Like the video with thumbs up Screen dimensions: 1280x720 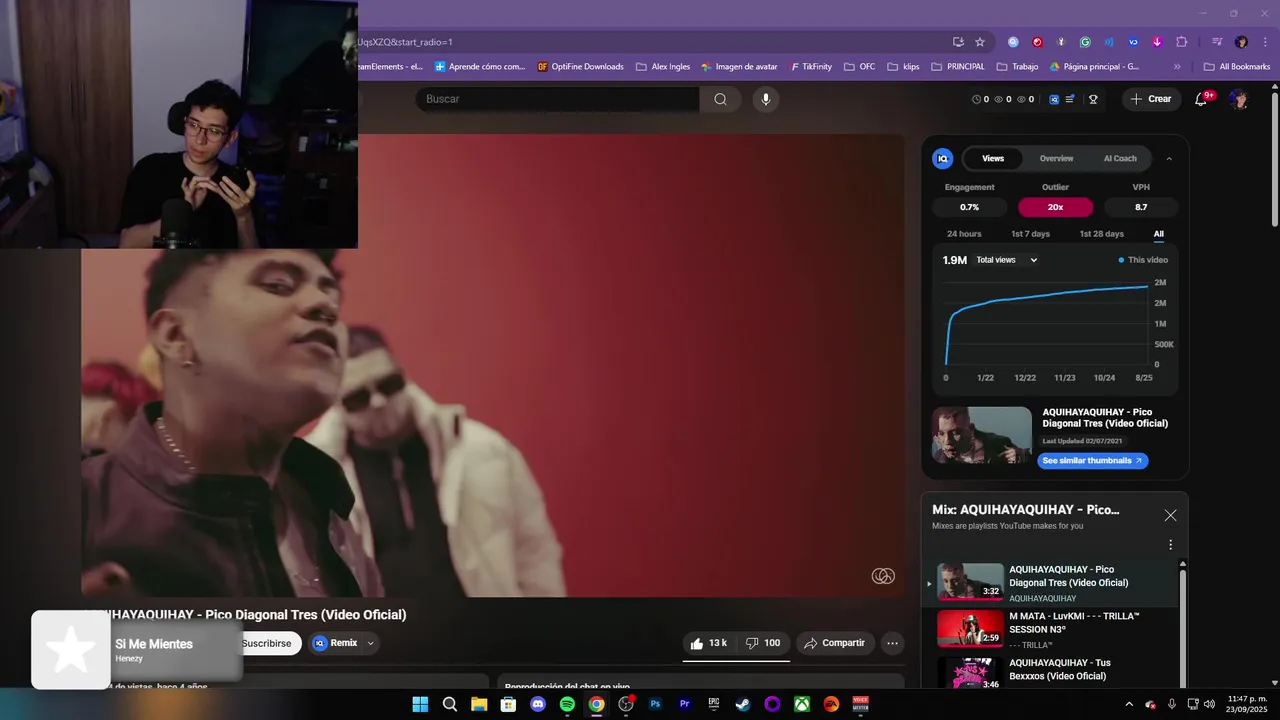click(708, 643)
